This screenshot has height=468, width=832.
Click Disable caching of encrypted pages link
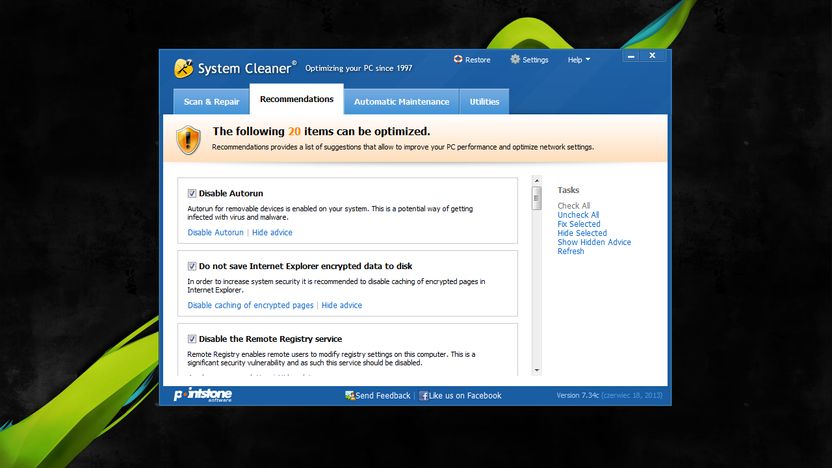click(250, 305)
